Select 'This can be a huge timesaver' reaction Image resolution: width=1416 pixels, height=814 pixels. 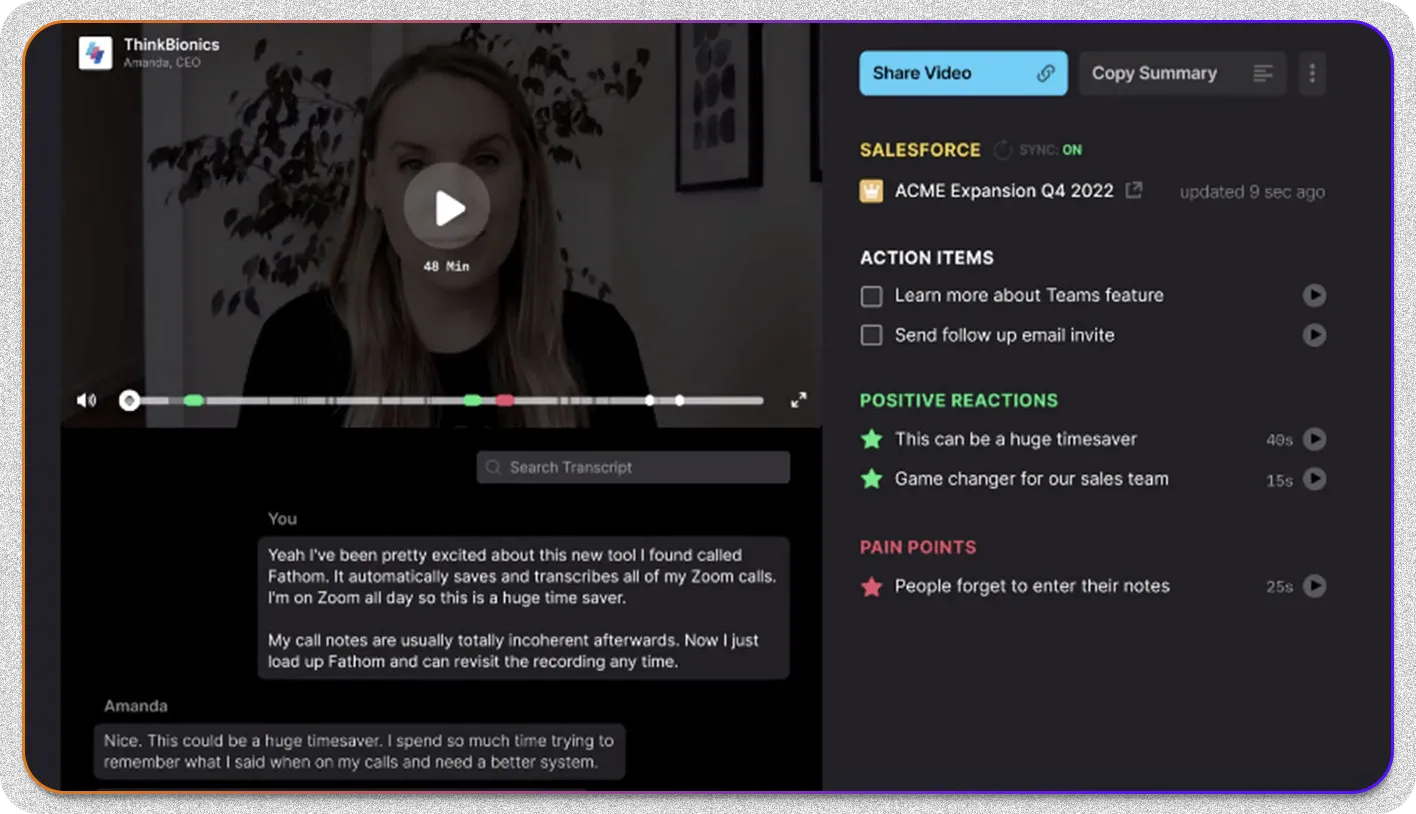click(1016, 439)
